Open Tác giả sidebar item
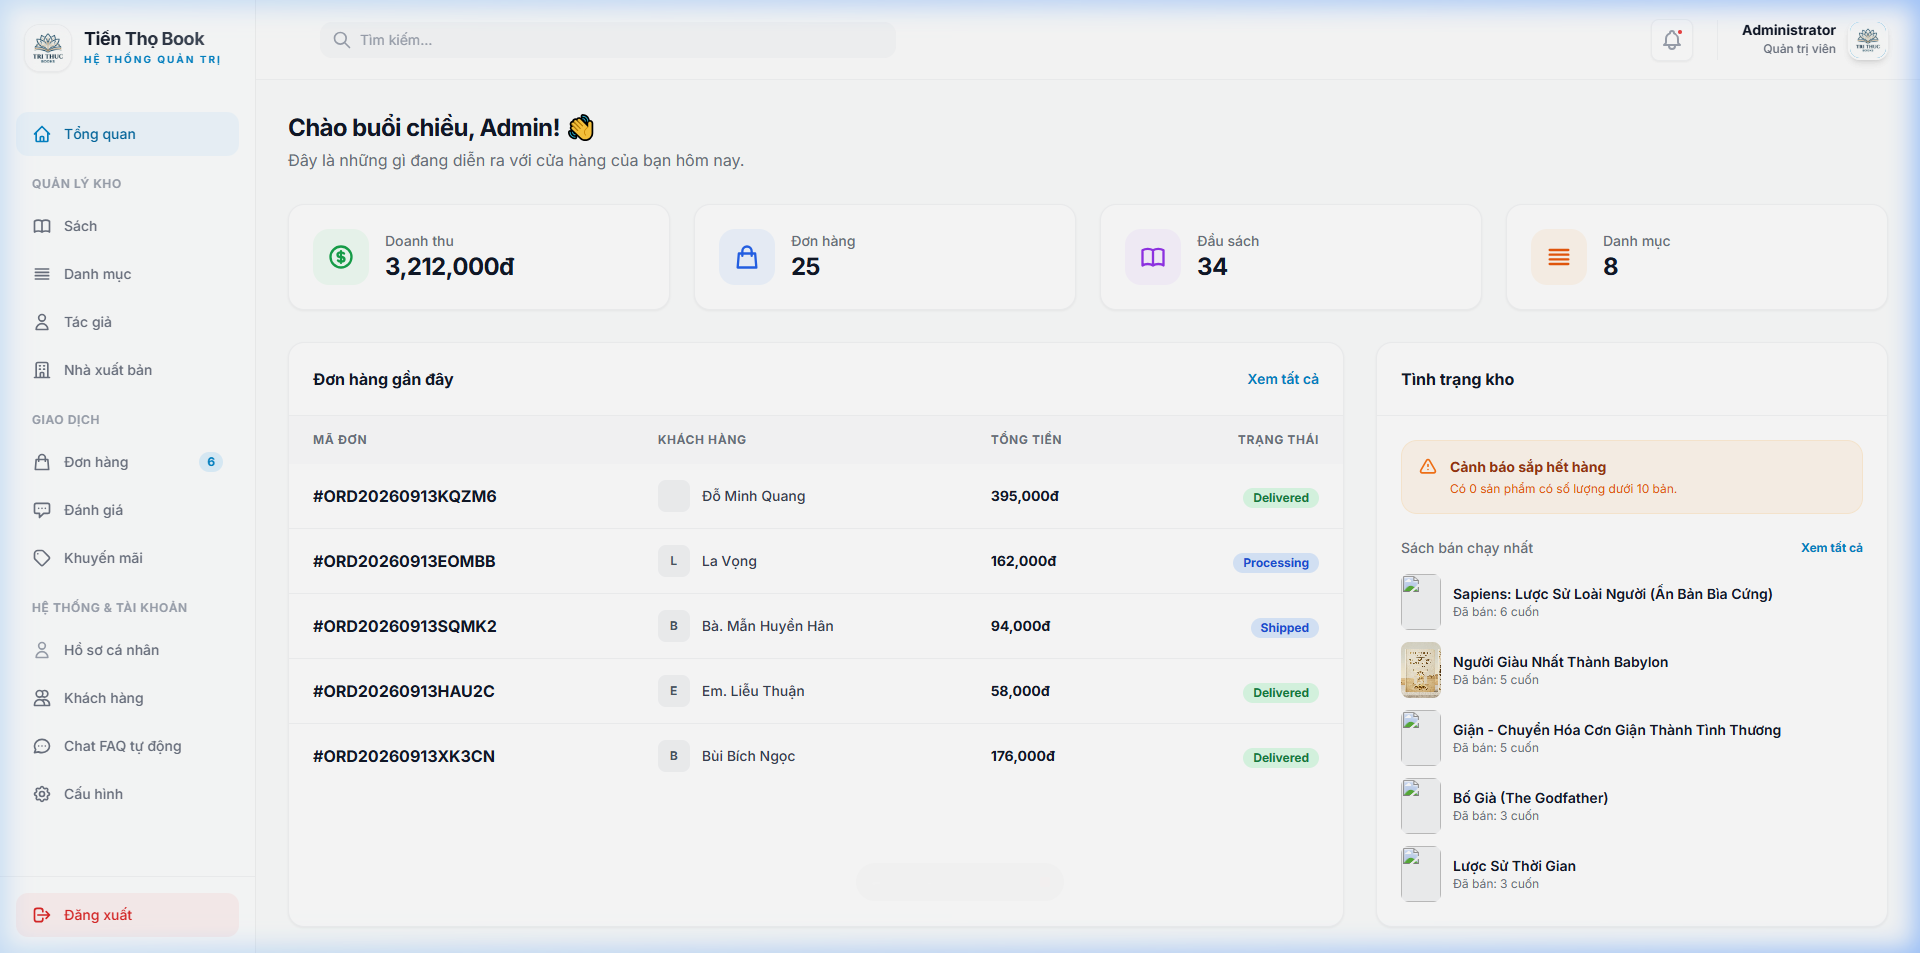Screen dimensions: 1920x953 point(127,322)
